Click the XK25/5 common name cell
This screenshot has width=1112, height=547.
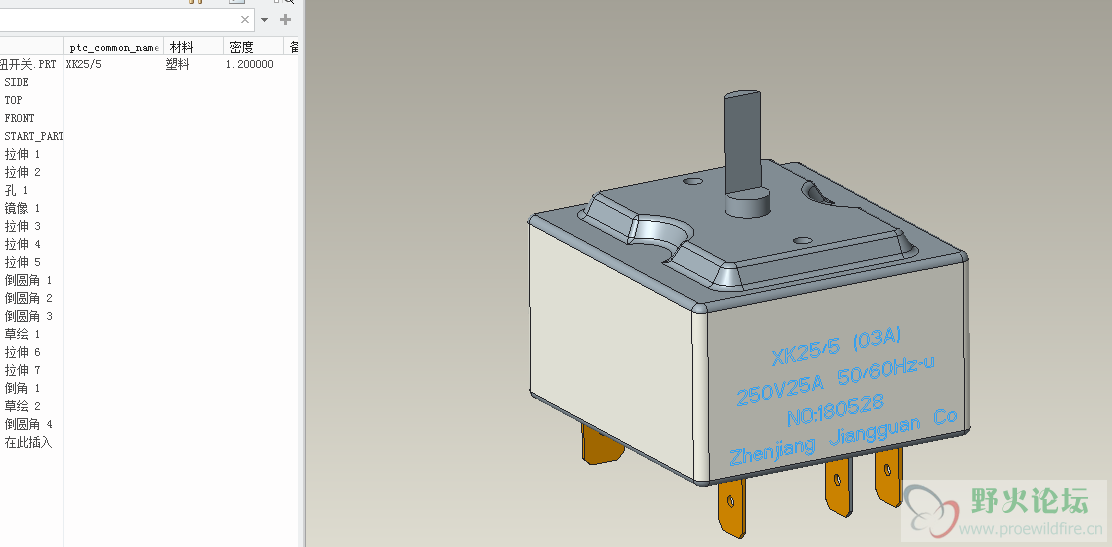tap(83, 65)
